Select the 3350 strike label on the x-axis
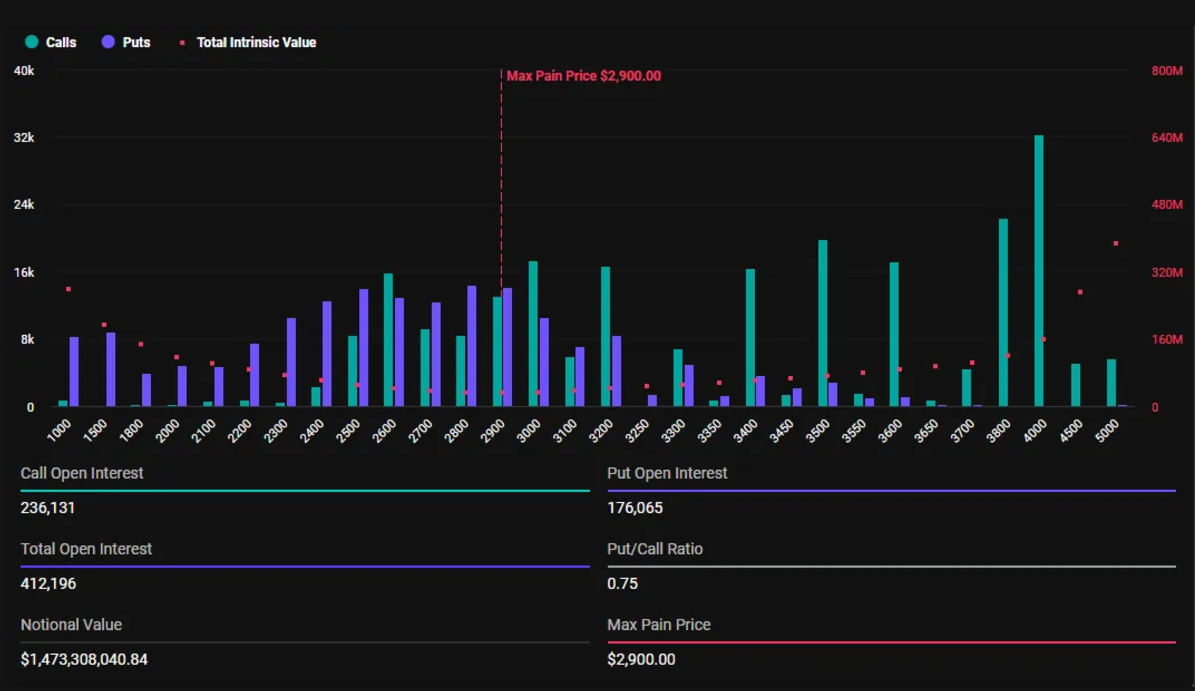The width and height of the screenshot is (1195, 691). click(709, 430)
